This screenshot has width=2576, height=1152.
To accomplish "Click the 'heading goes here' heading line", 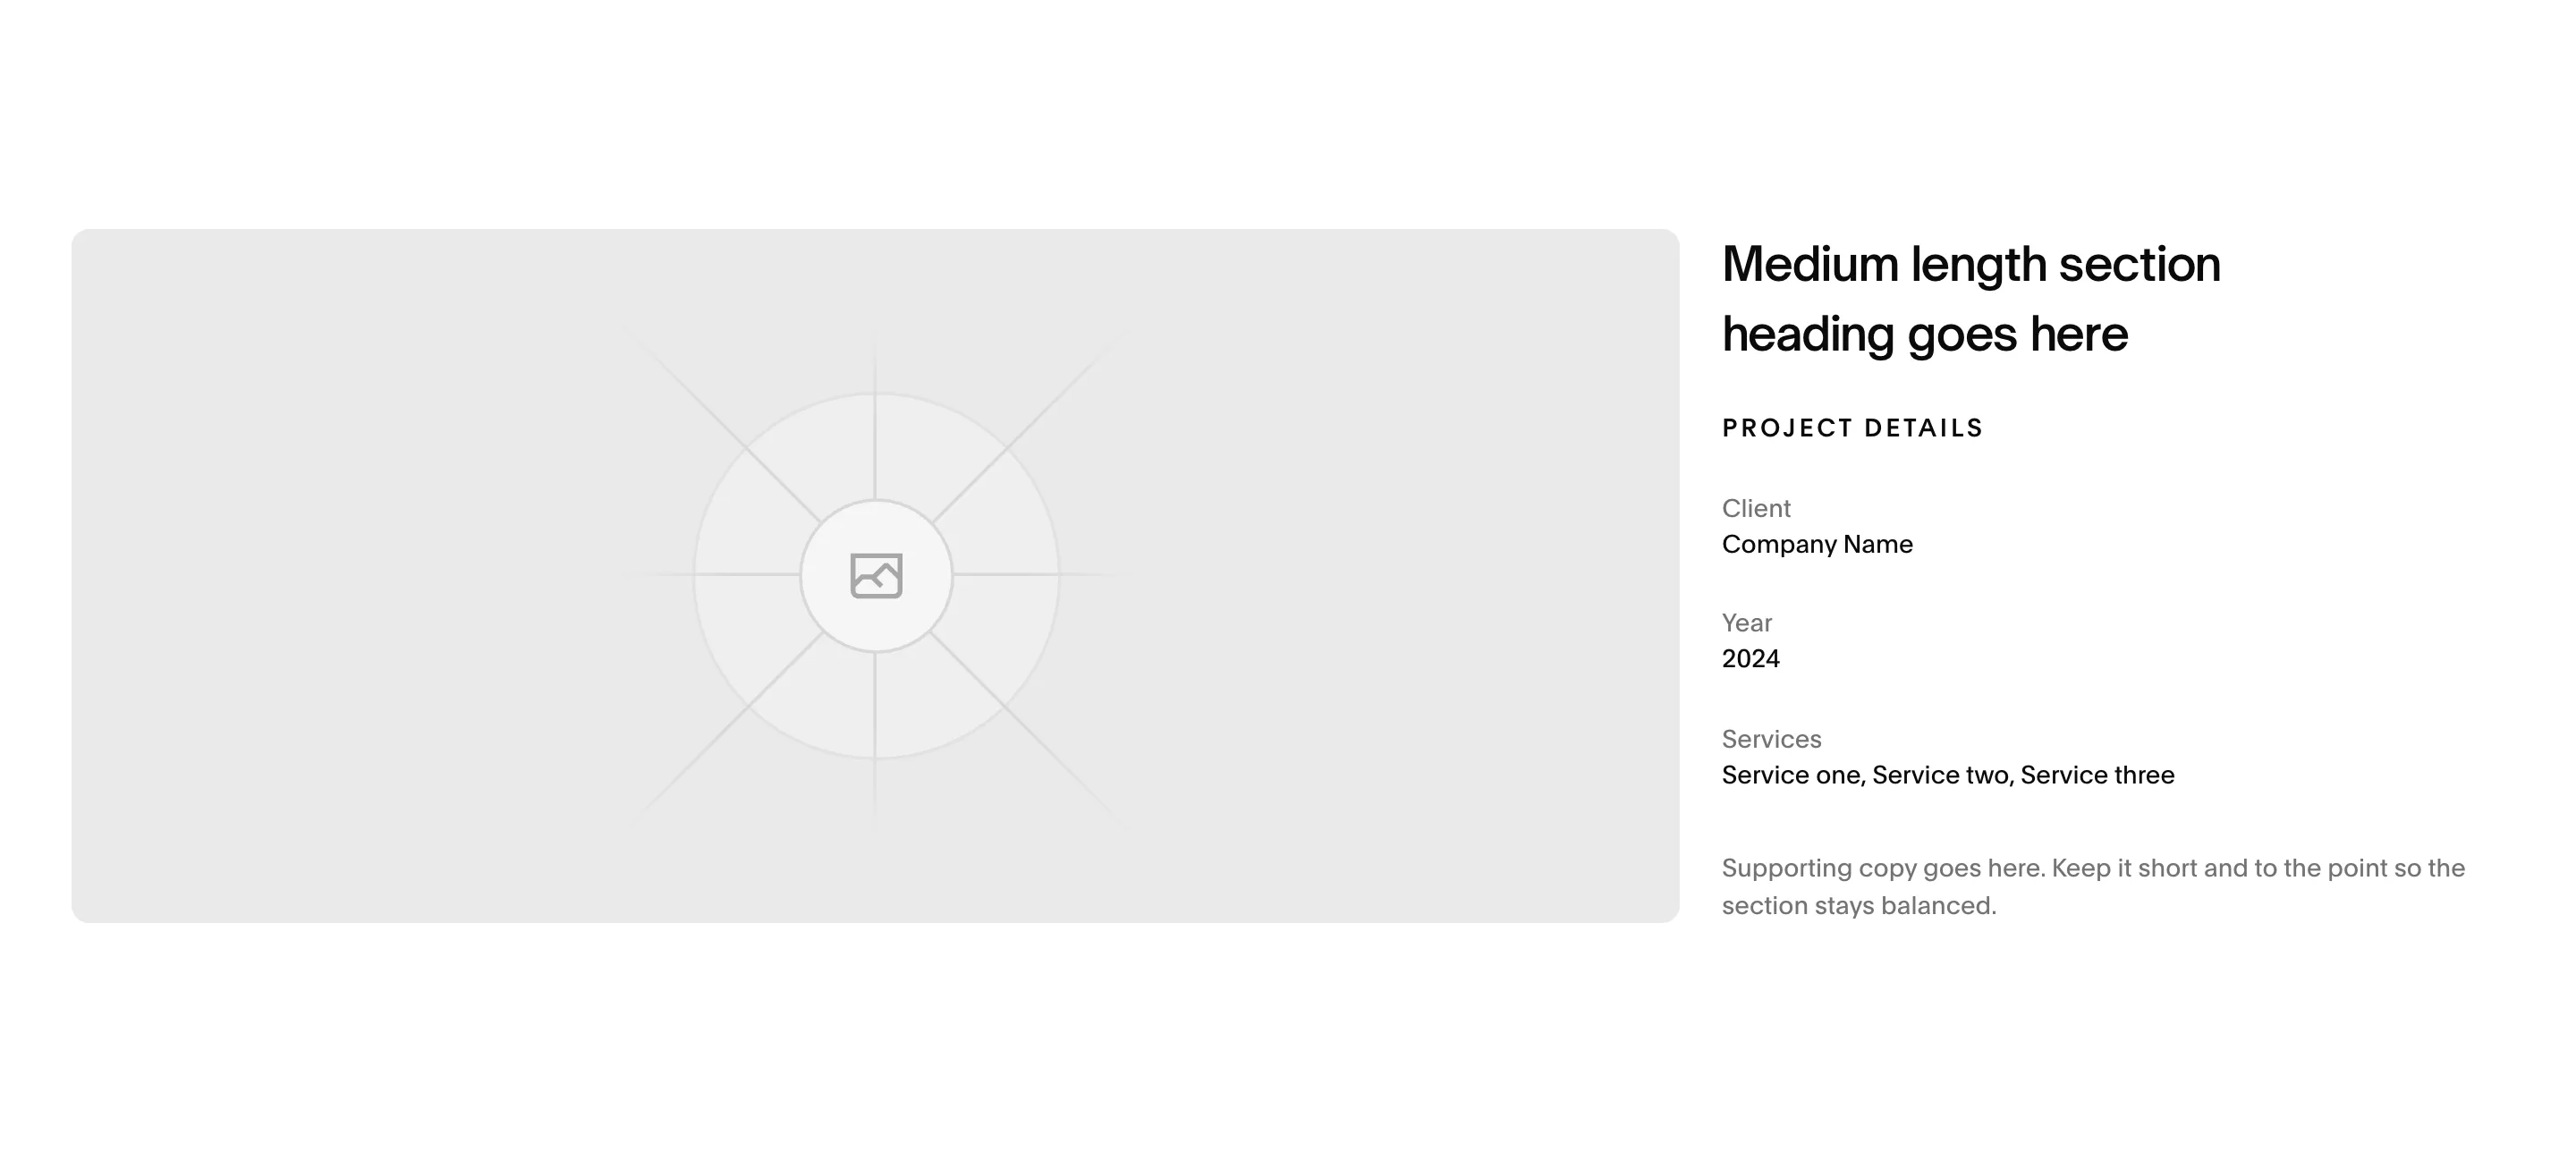I will [1924, 334].
